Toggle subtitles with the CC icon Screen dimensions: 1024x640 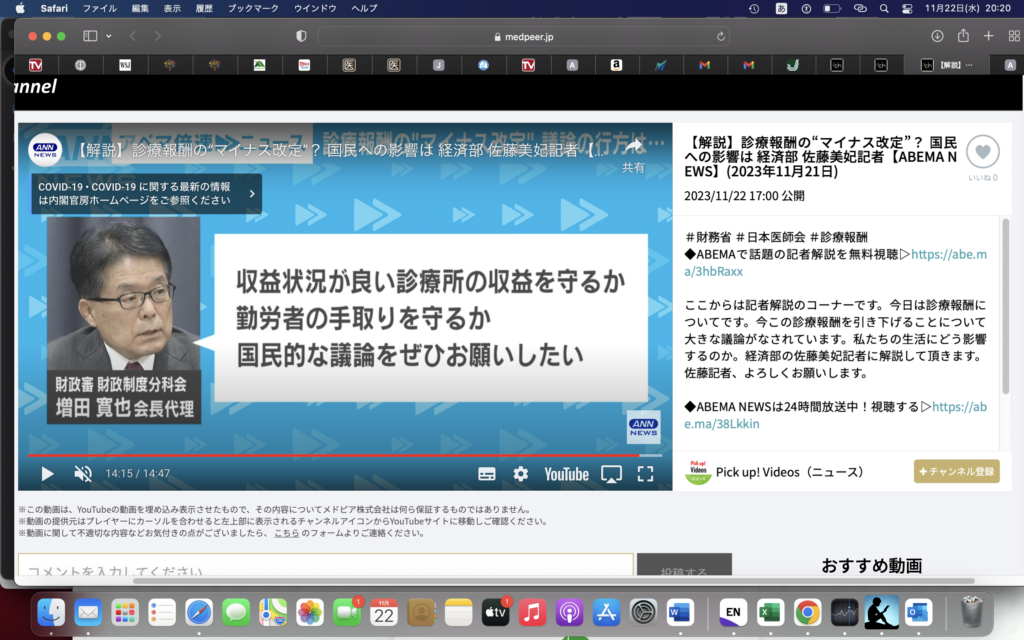487,474
